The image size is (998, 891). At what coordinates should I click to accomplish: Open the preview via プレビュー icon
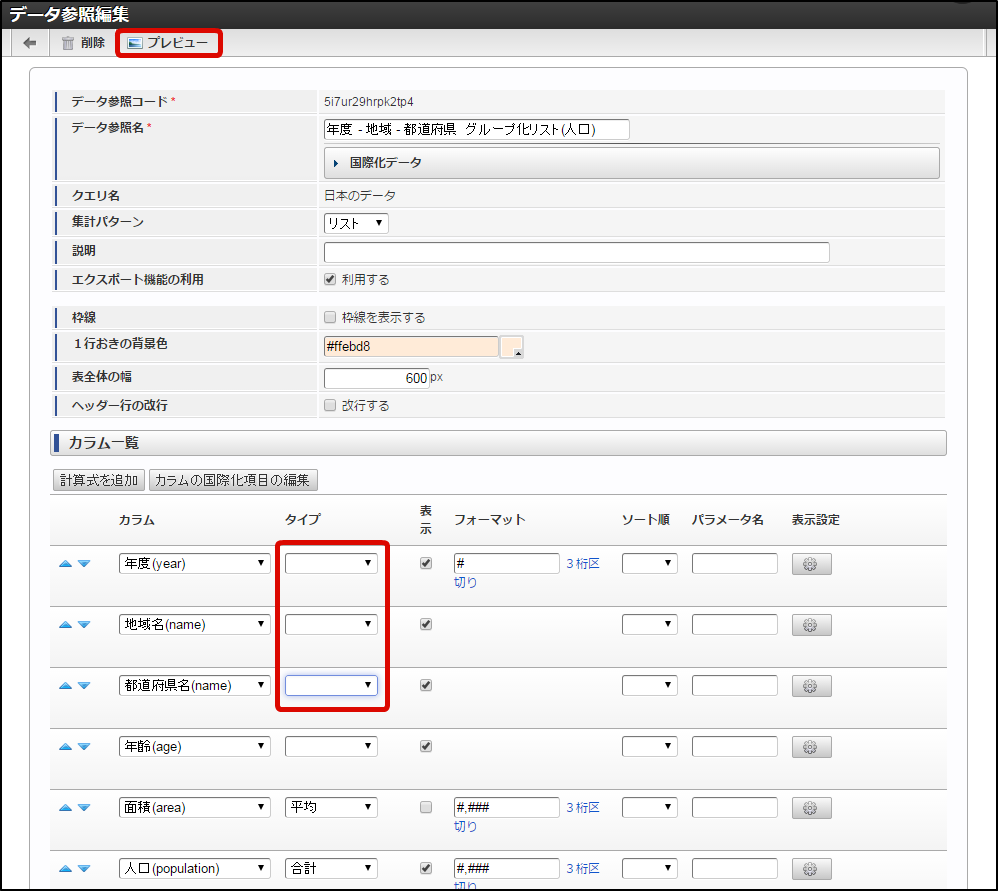click(135, 43)
